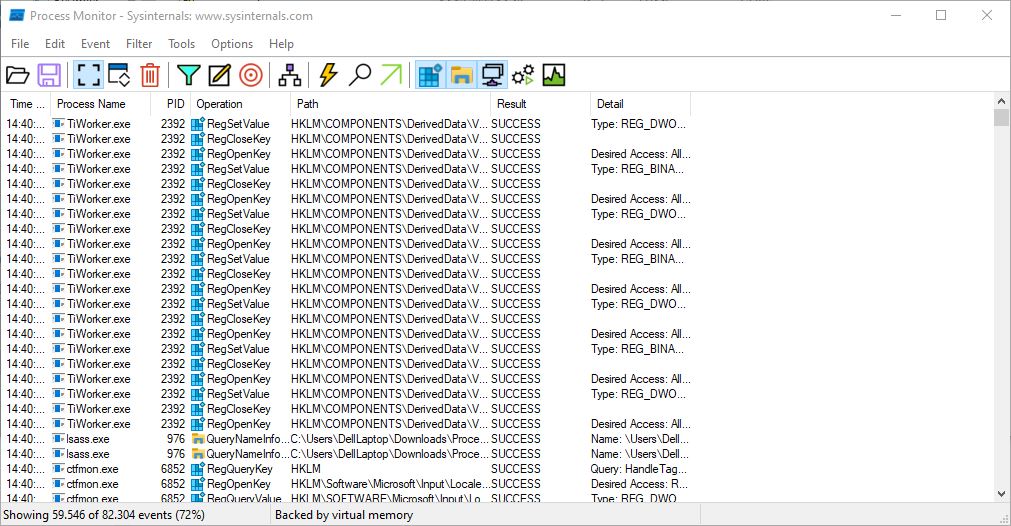Click the process icon beside ctfmon.exe in the RegQueryKey row
The width and height of the screenshot is (1011, 526).
pyautogui.click(x=58, y=469)
